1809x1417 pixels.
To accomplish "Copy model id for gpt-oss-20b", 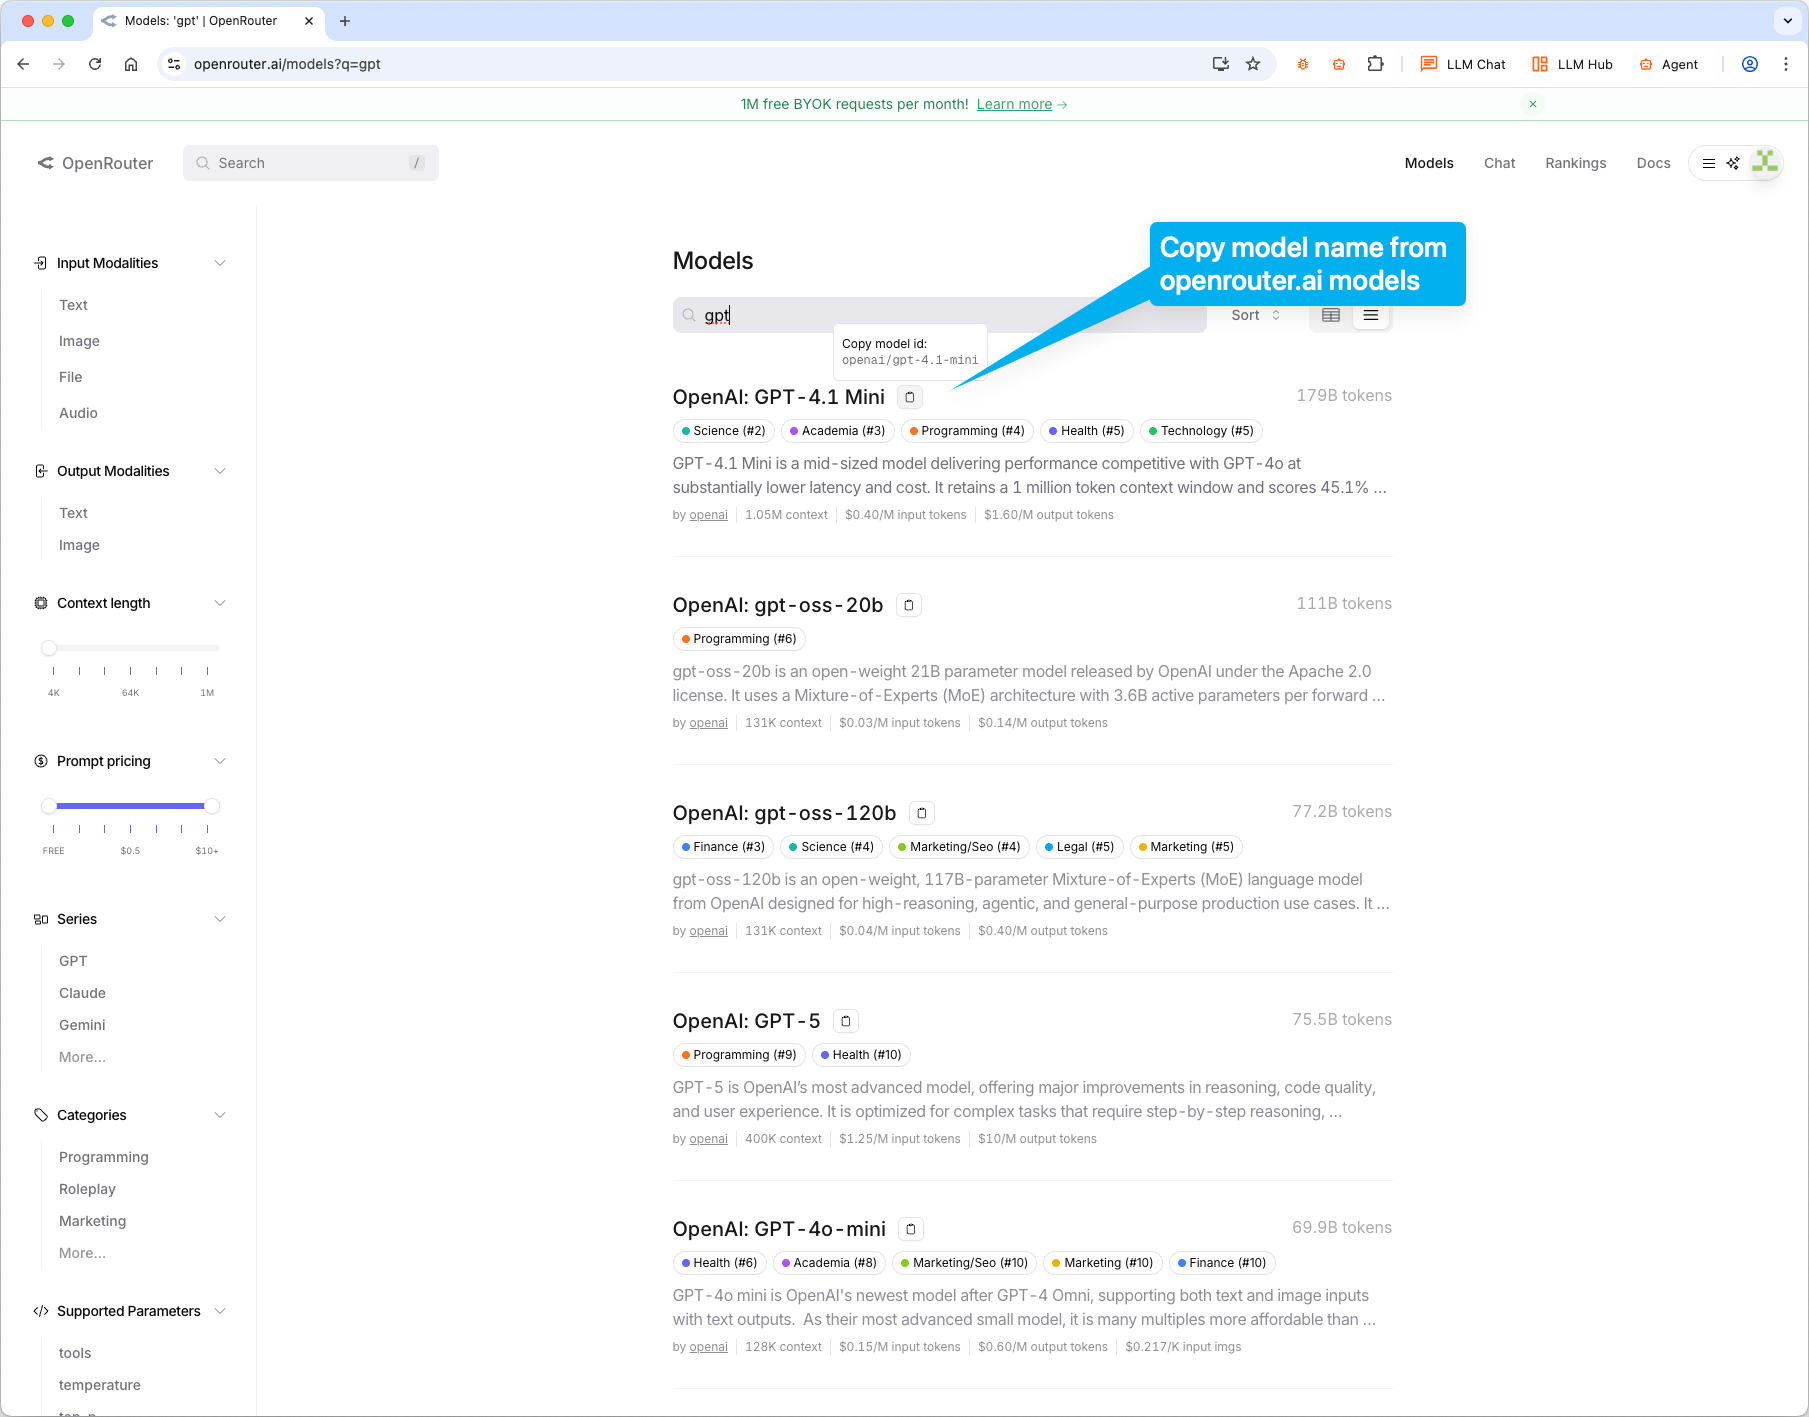I will click(x=908, y=605).
